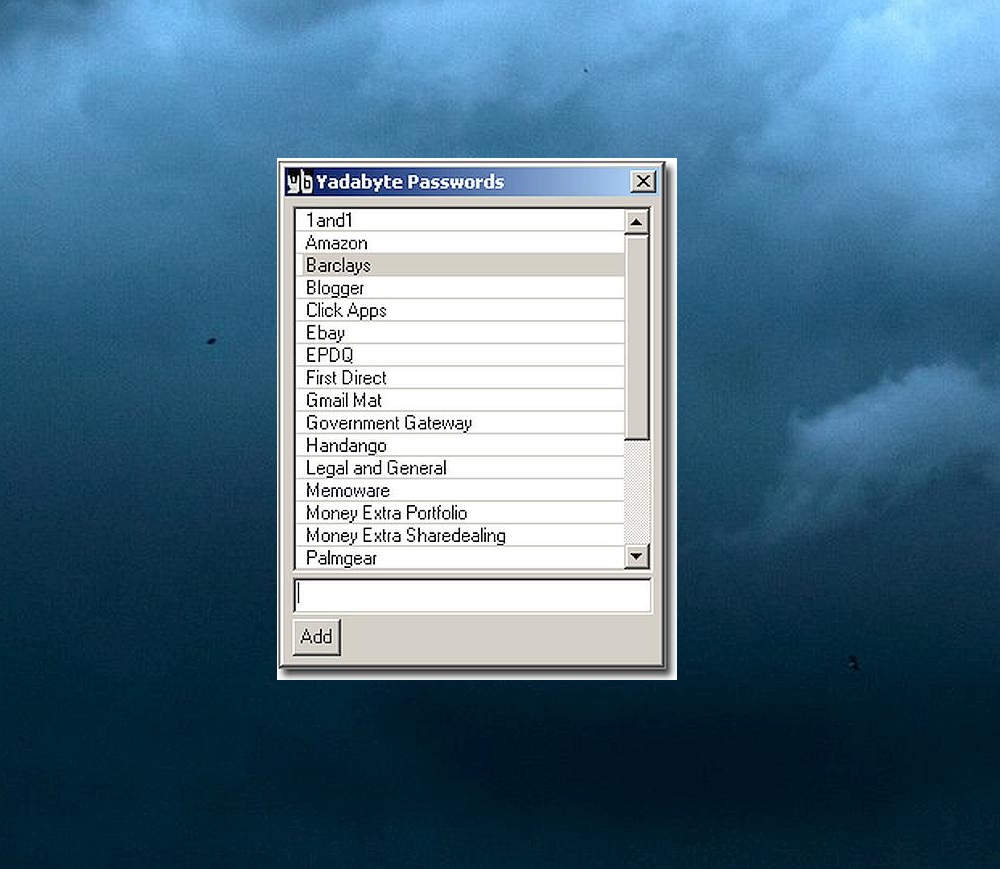Click the password list scrollbar thumb
1000x869 pixels.
(x=636, y=337)
